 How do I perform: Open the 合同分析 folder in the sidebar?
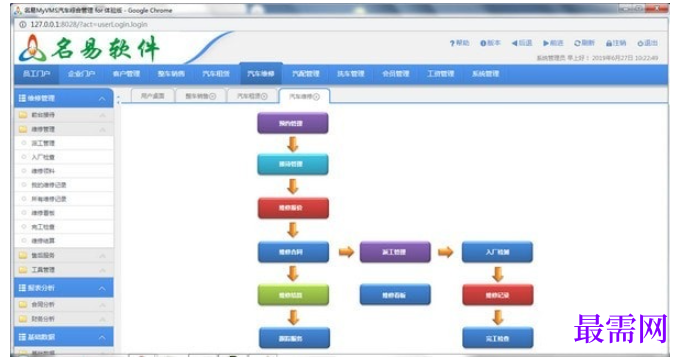coord(23,304)
